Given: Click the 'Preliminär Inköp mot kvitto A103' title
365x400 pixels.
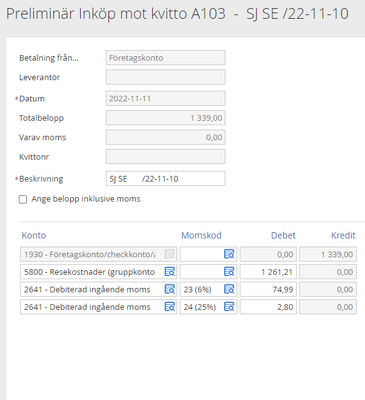Looking at the screenshot, I should (116, 14).
